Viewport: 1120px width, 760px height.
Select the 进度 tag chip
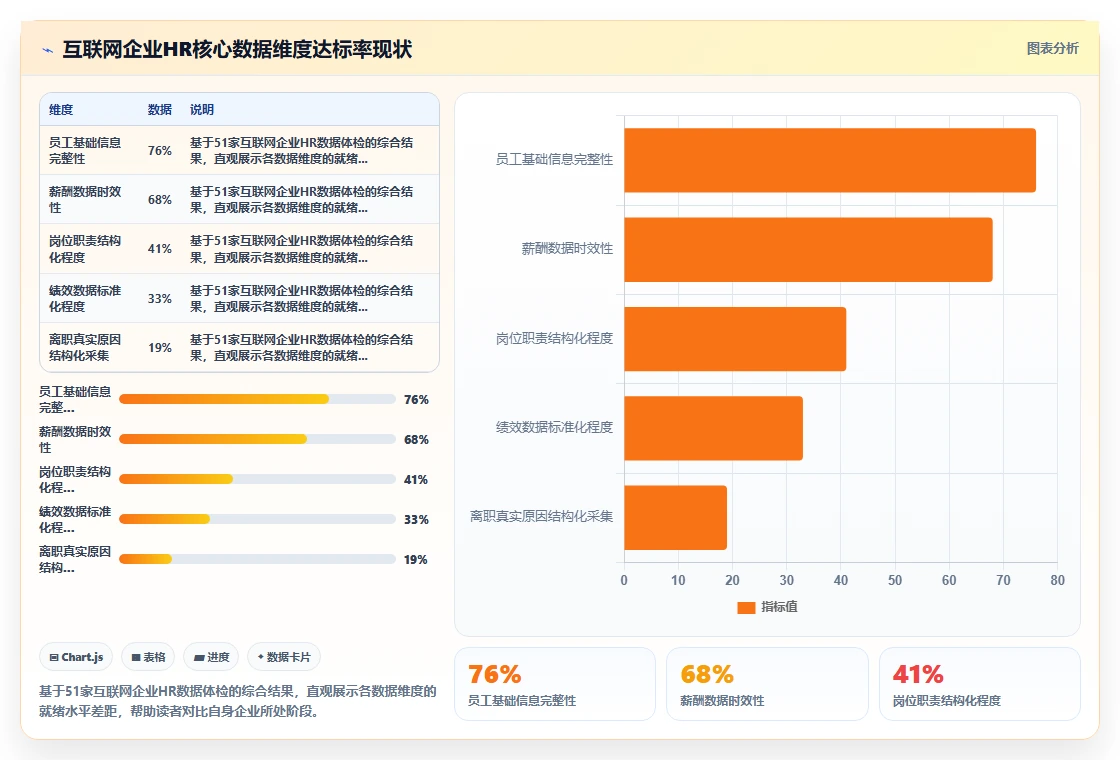(211, 657)
